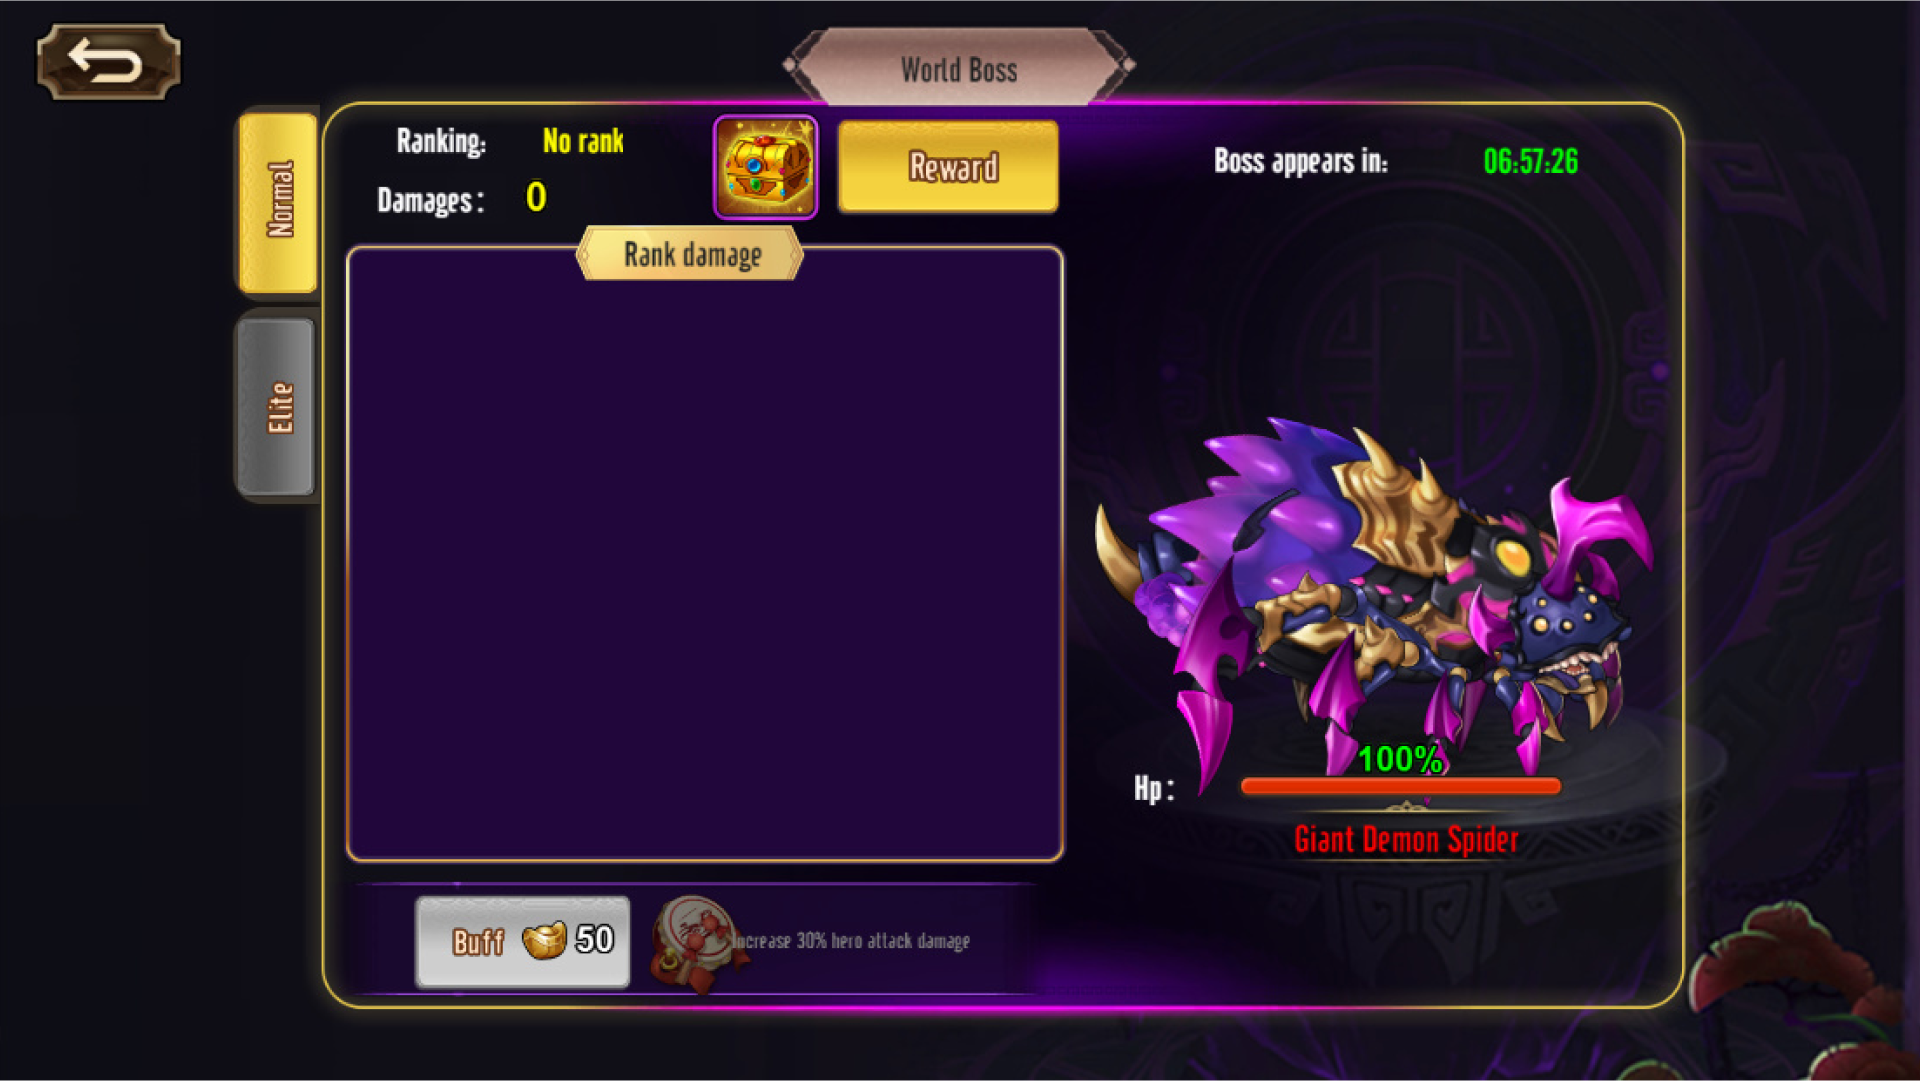The width and height of the screenshot is (1920, 1081).
Task: Click the boss countdown timer 06:57:26
Action: coord(1531,162)
